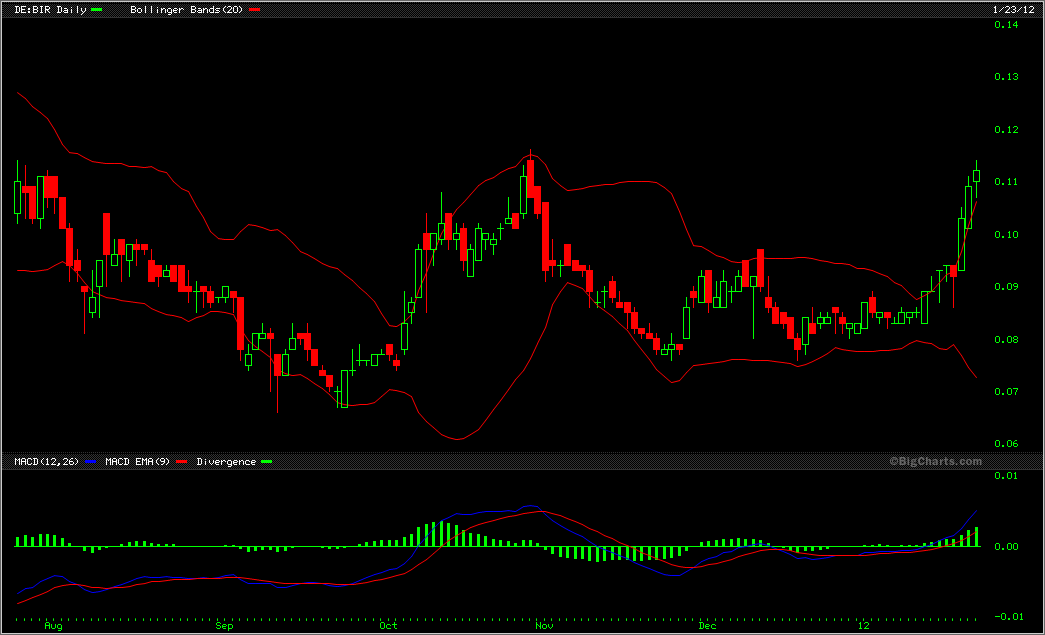Viewport: 1045px width, 635px height.
Task: Click the 0.12 price axis label
Action: coord(1006,129)
